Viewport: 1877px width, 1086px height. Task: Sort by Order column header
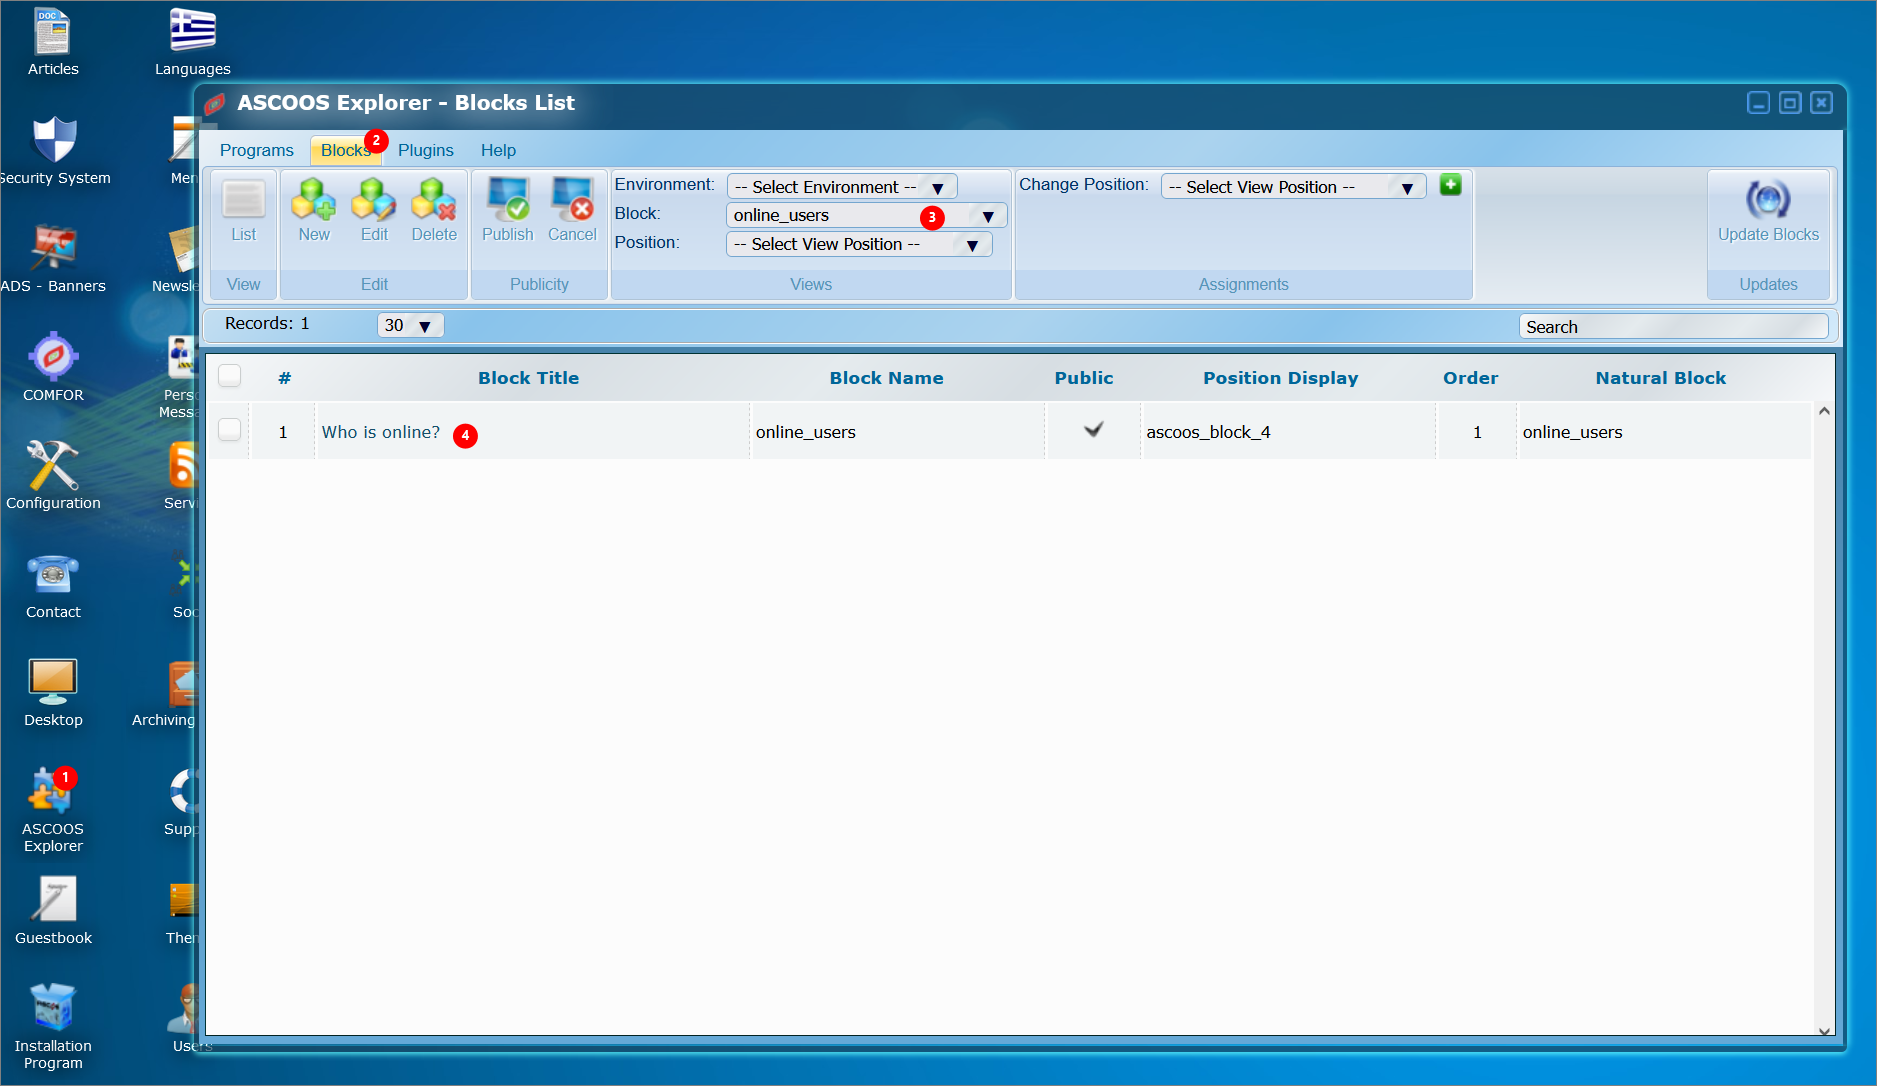tap(1470, 378)
